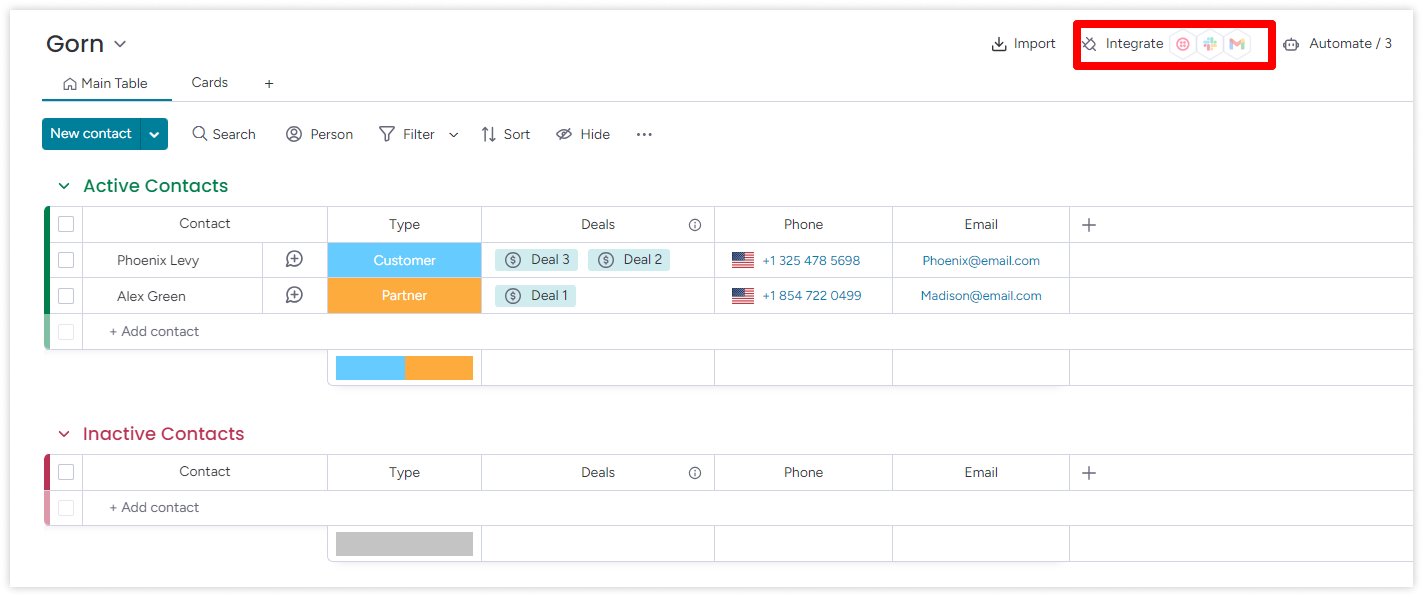
Task: Open the three-dot more options menu
Action: [x=644, y=134]
